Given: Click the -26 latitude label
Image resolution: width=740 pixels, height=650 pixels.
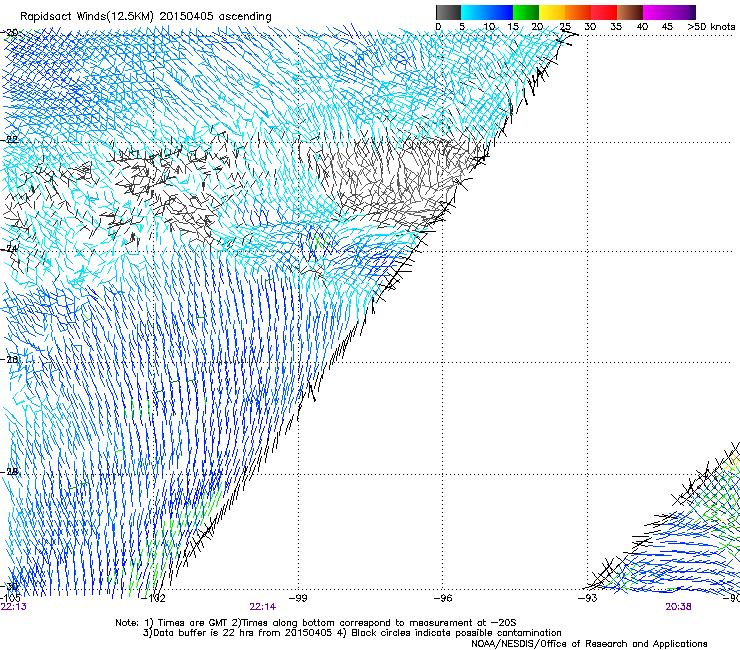Looking at the screenshot, I should [9, 360].
